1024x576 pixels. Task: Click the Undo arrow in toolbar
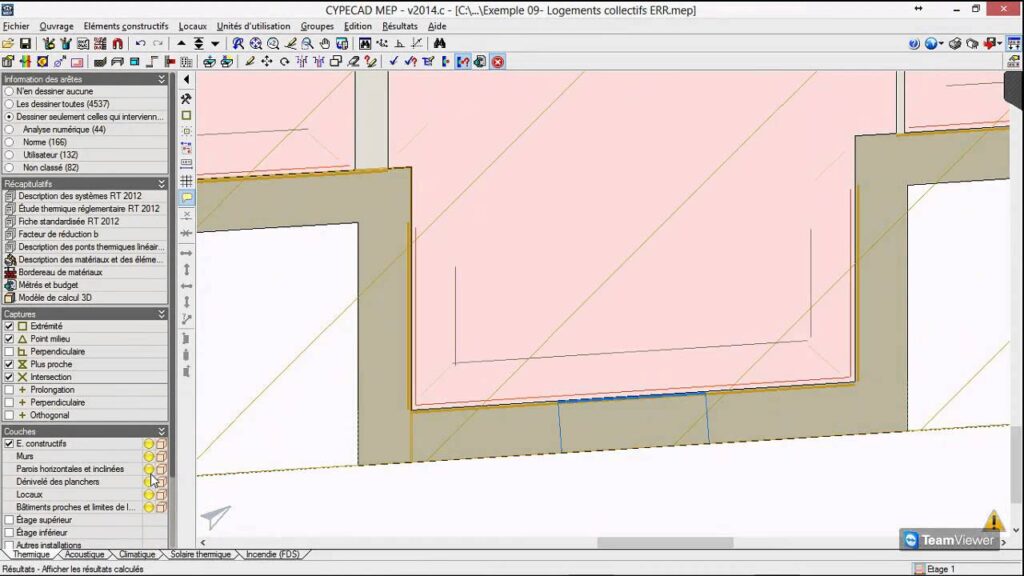point(140,44)
